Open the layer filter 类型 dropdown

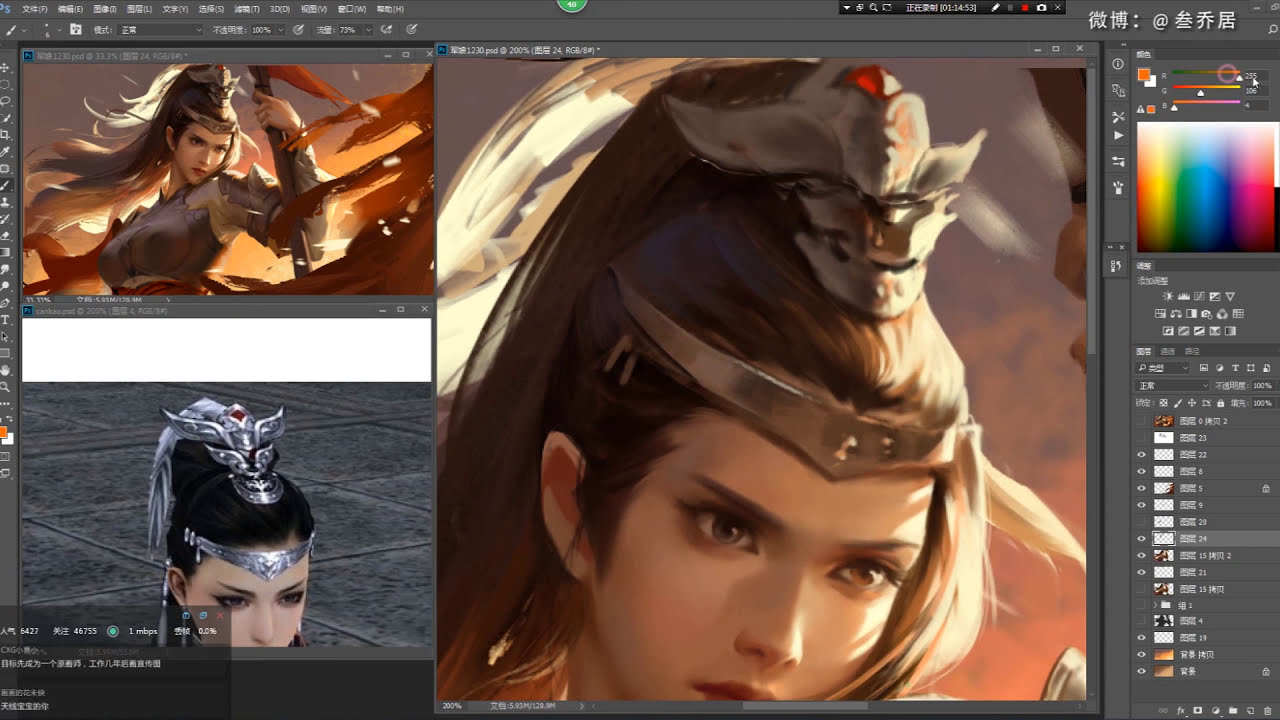pos(1163,369)
